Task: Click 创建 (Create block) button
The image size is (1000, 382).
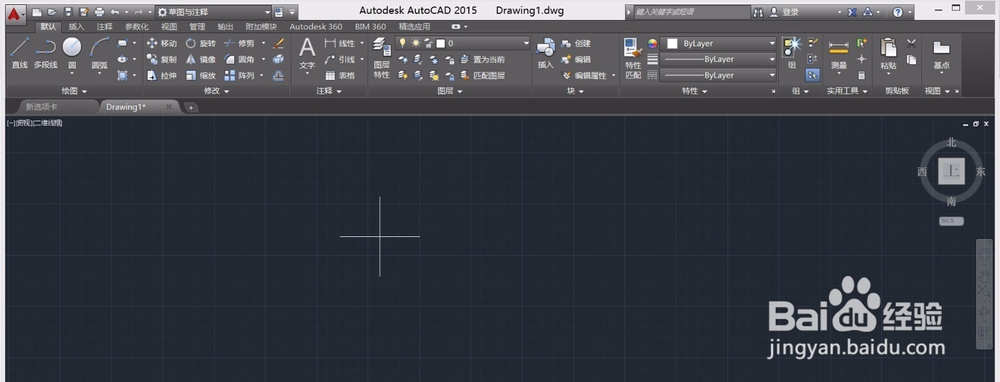Action: [x=577, y=43]
